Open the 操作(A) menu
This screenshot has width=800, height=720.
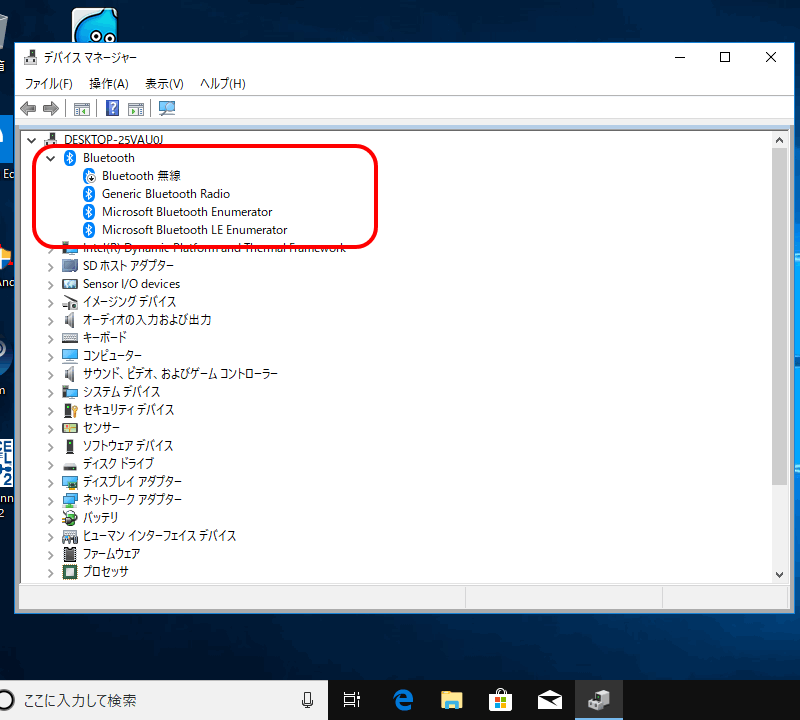108,83
